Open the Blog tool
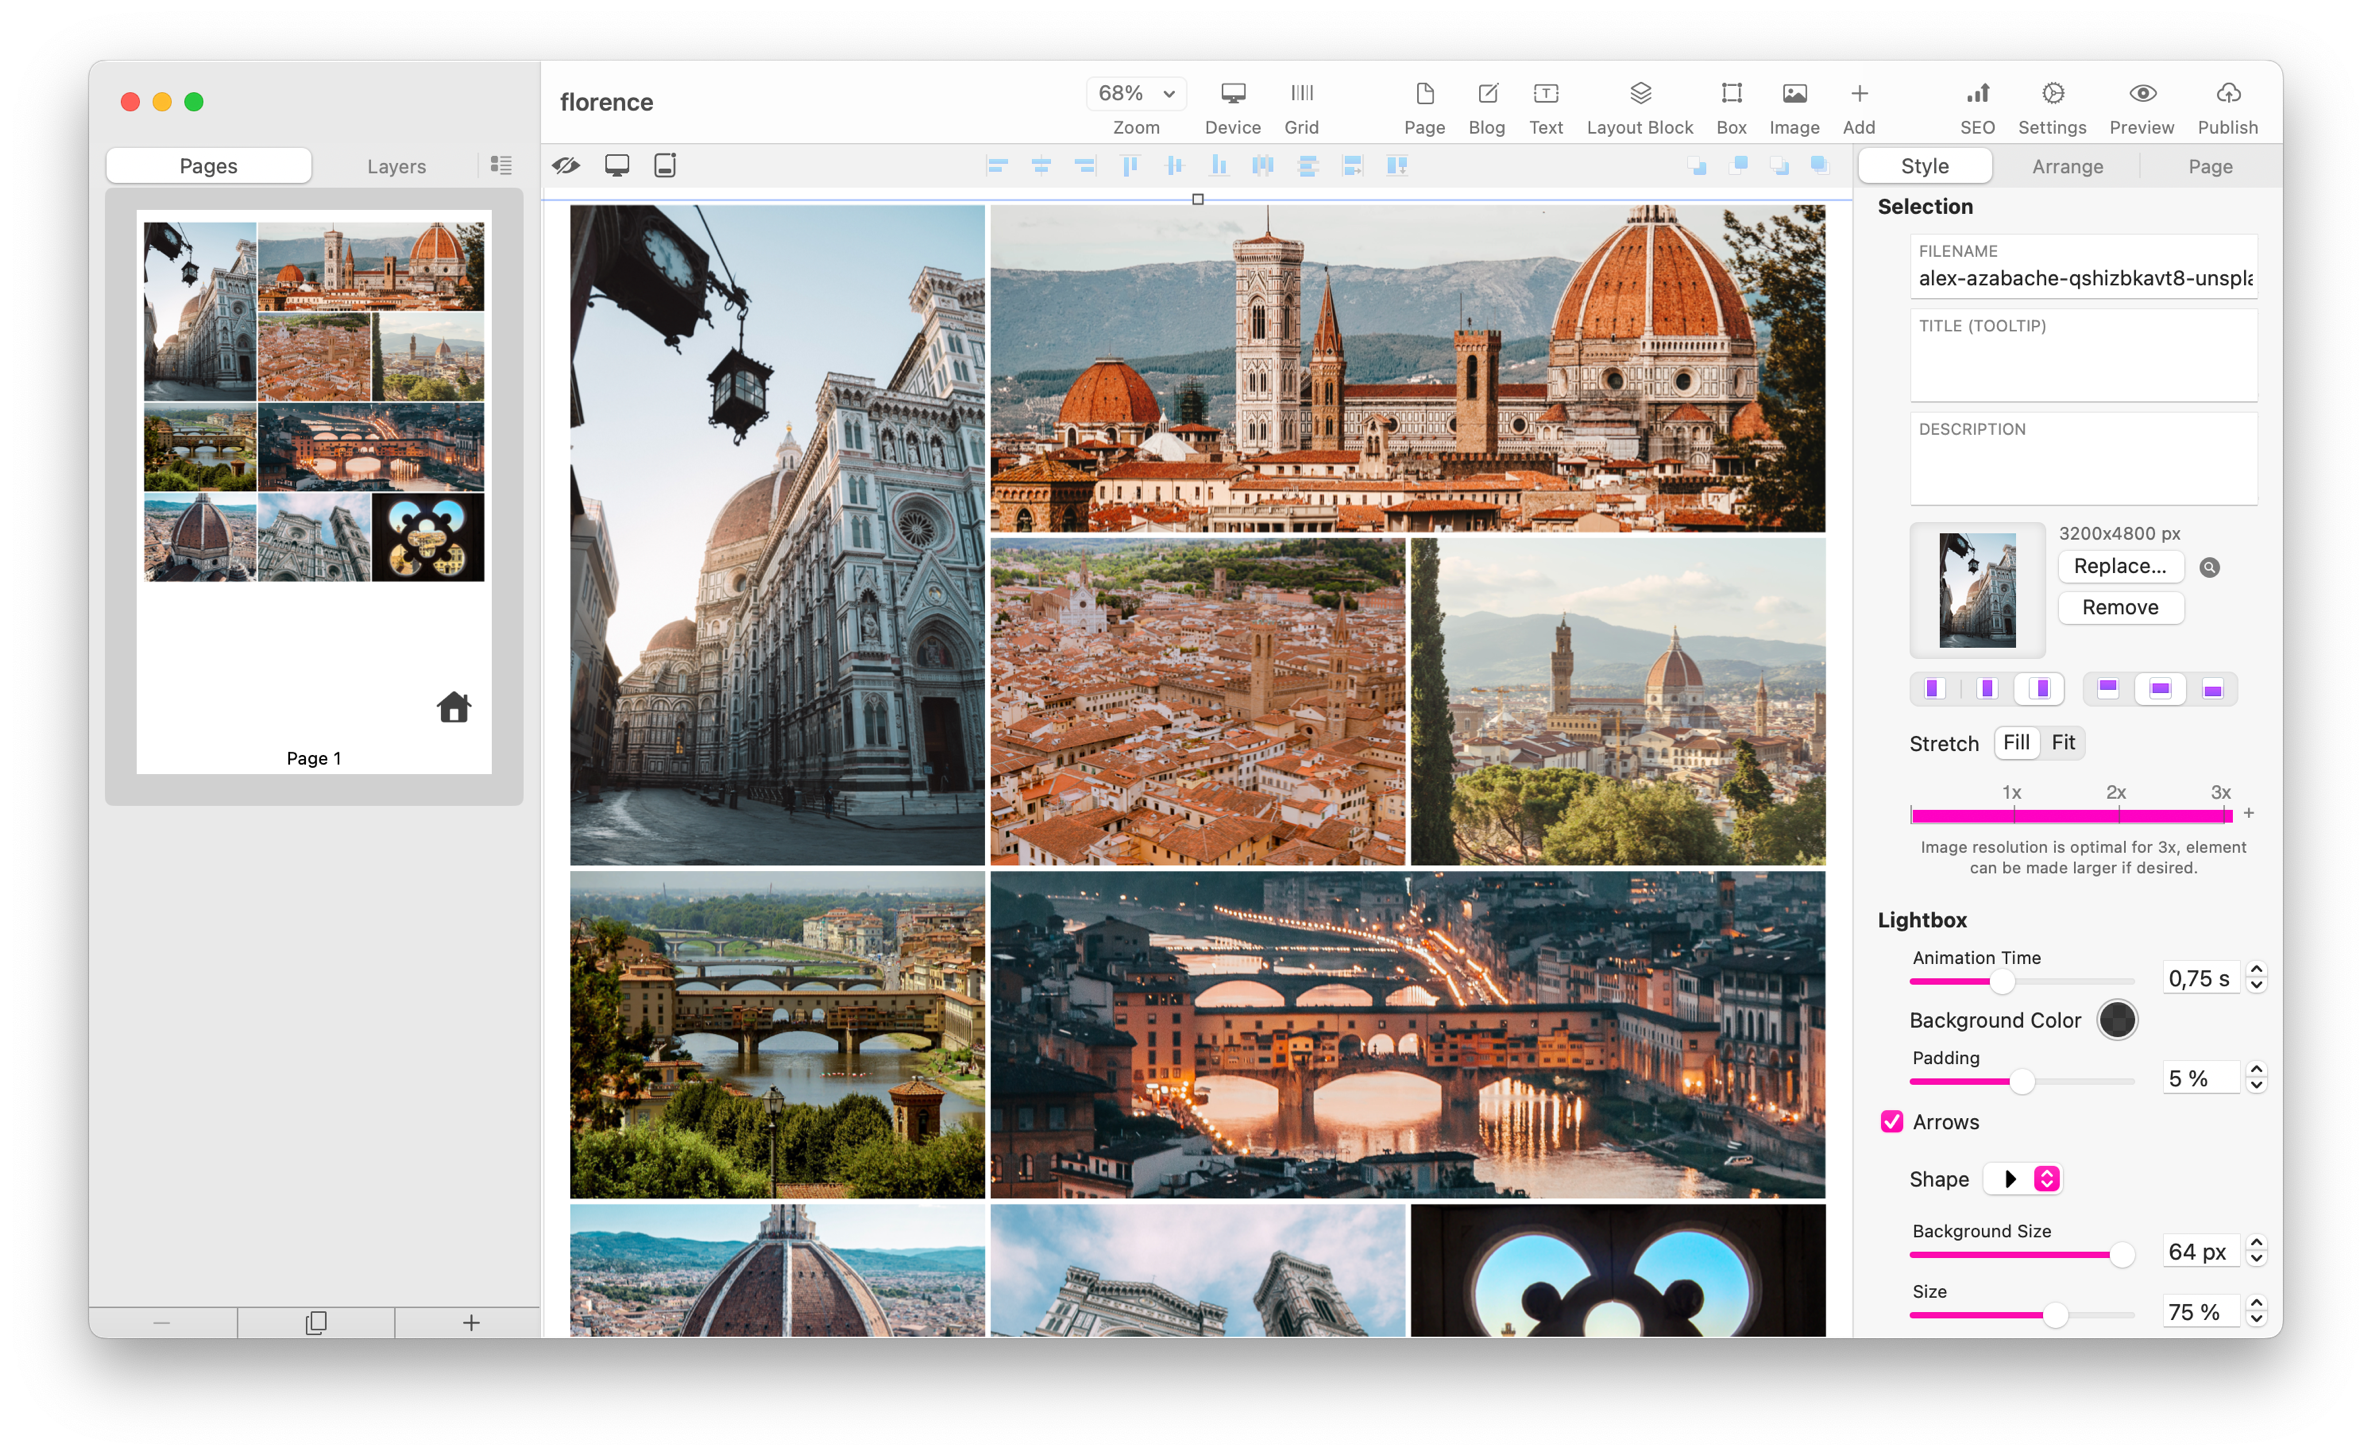Viewport: 2372px width, 1456px height. pyautogui.click(x=1486, y=108)
